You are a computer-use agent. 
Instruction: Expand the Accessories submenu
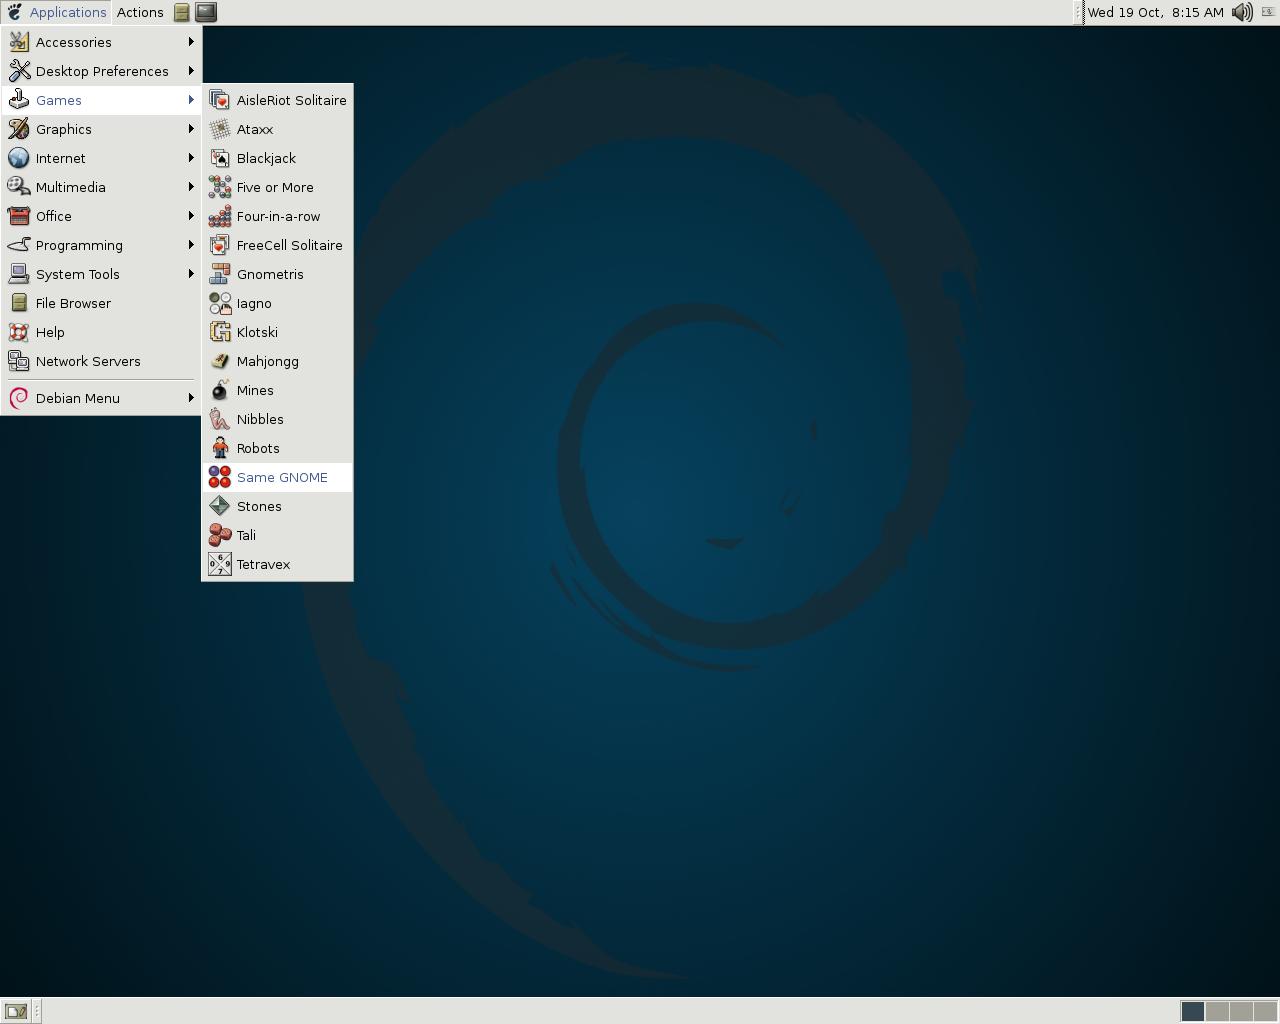pyautogui.click(x=101, y=42)
